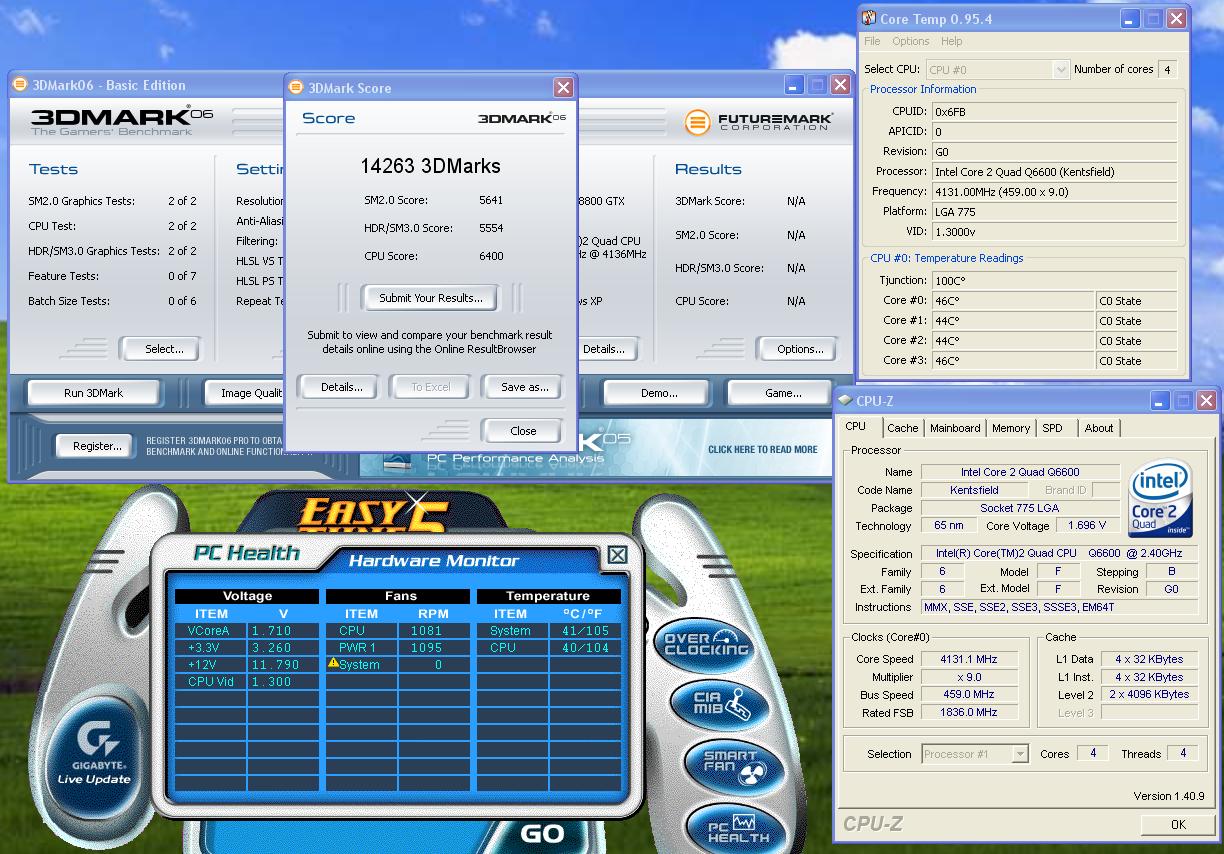1224x854 pixels.
Task: Click the 14263 3DMarks score text
Action: (431, 166)
